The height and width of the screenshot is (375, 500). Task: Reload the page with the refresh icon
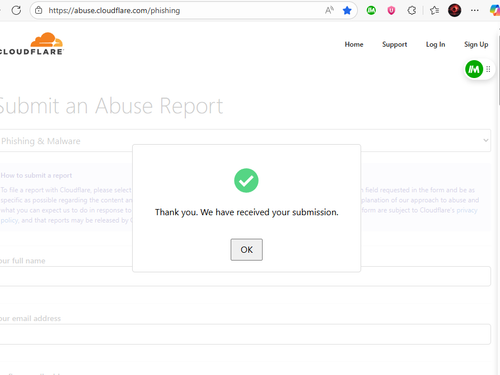click(x=16, y=10)
